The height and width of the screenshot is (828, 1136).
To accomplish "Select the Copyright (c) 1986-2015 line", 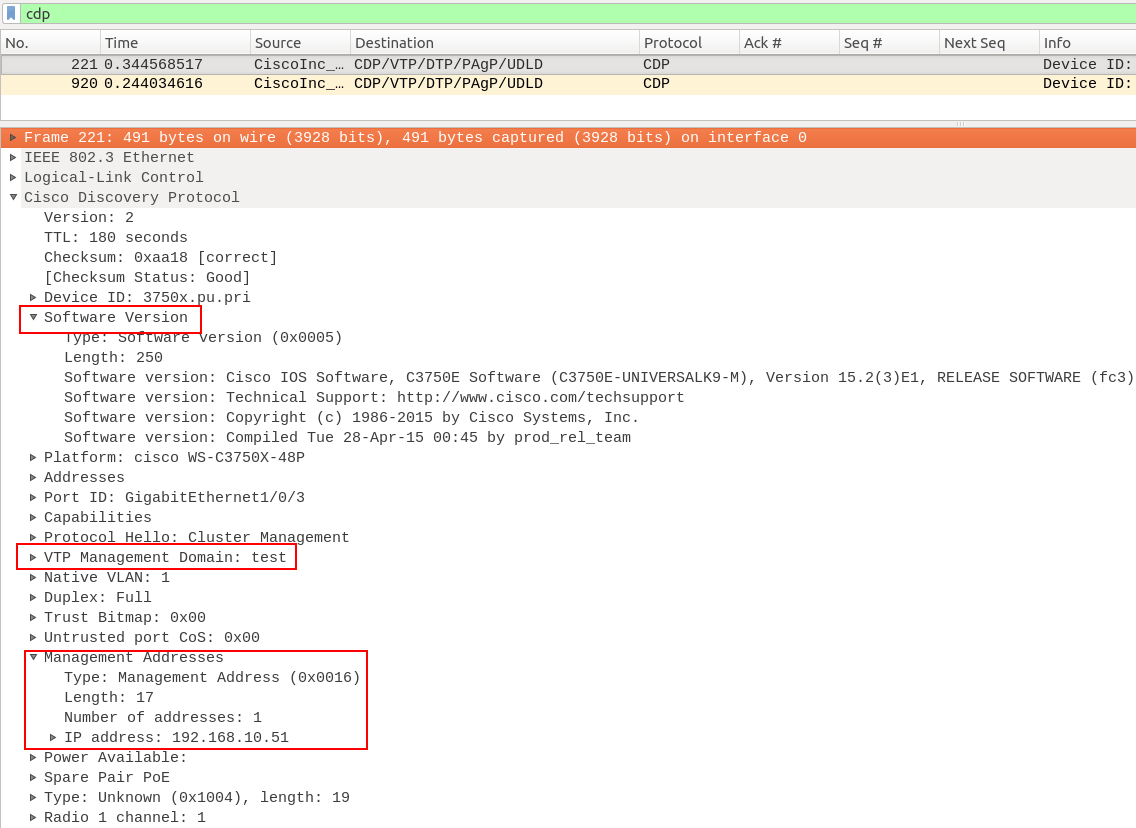I will click(351, 418).
